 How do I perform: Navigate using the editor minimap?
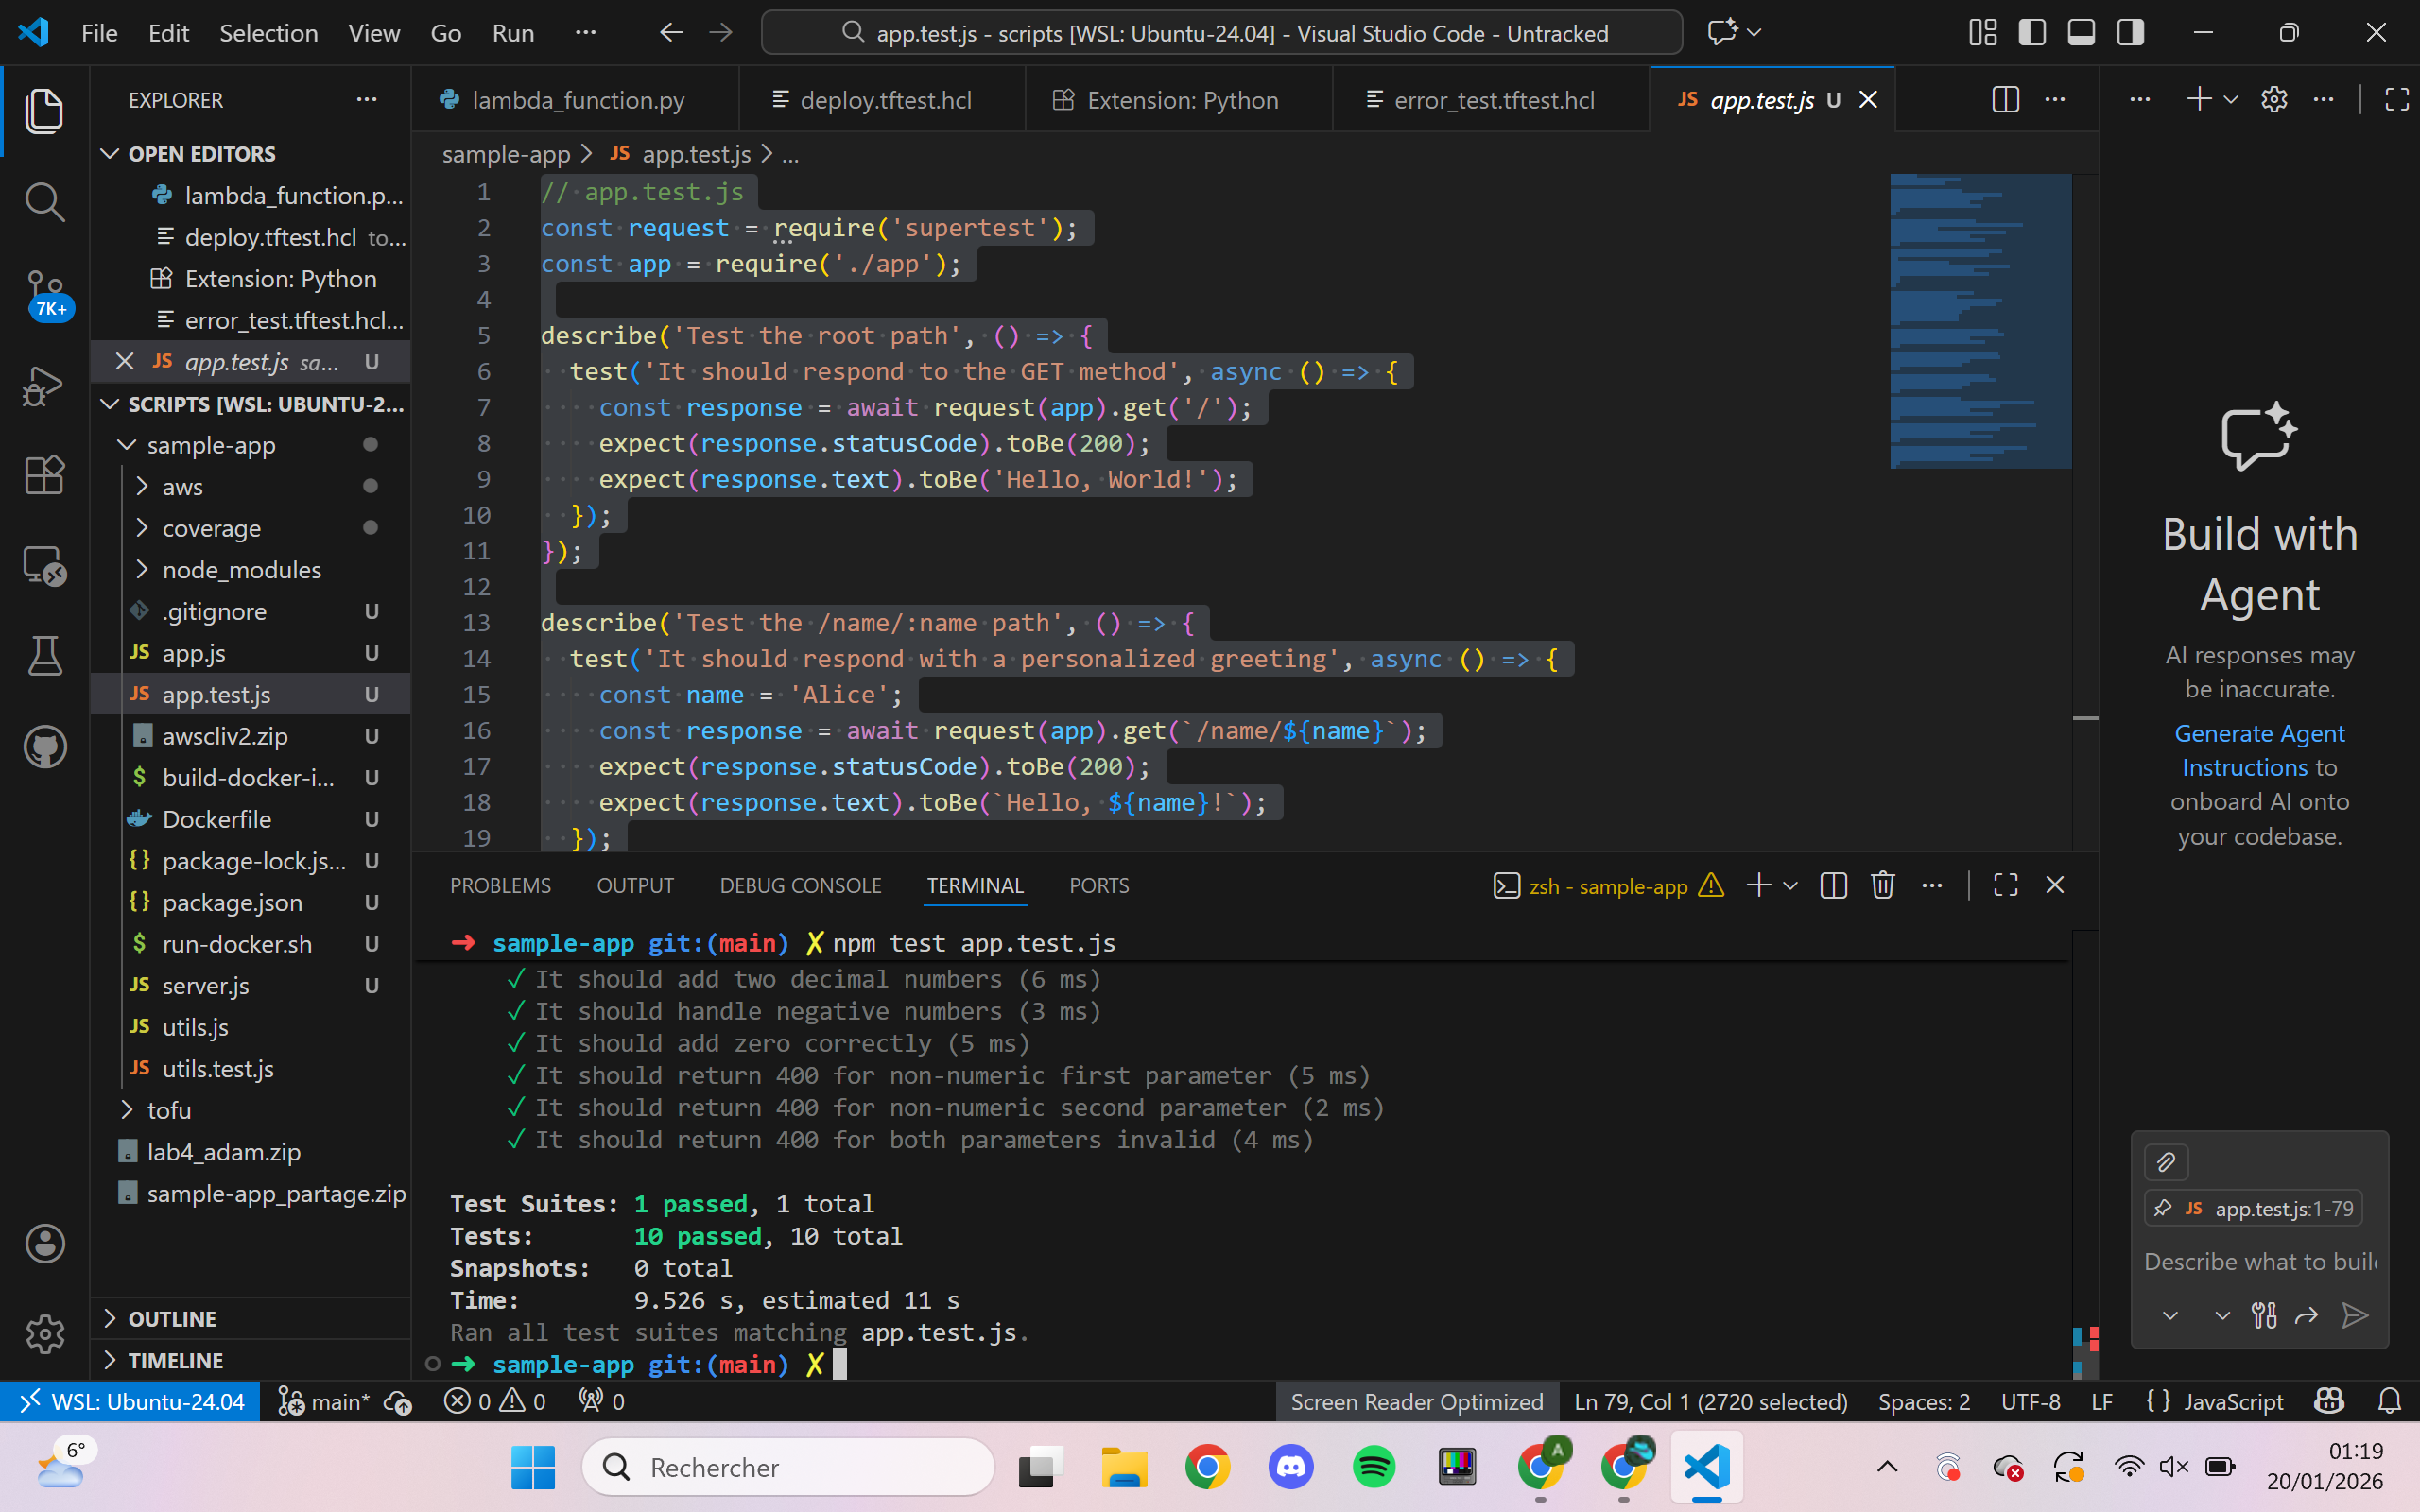tap(1979, 320)
